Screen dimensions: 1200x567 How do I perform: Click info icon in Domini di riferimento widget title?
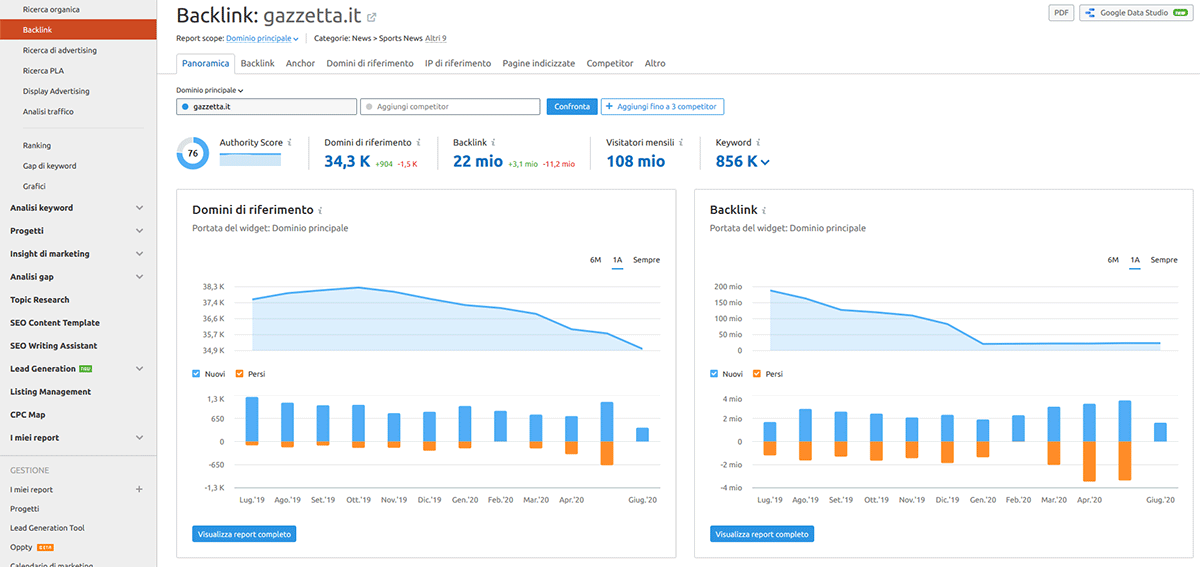point(320,211)
